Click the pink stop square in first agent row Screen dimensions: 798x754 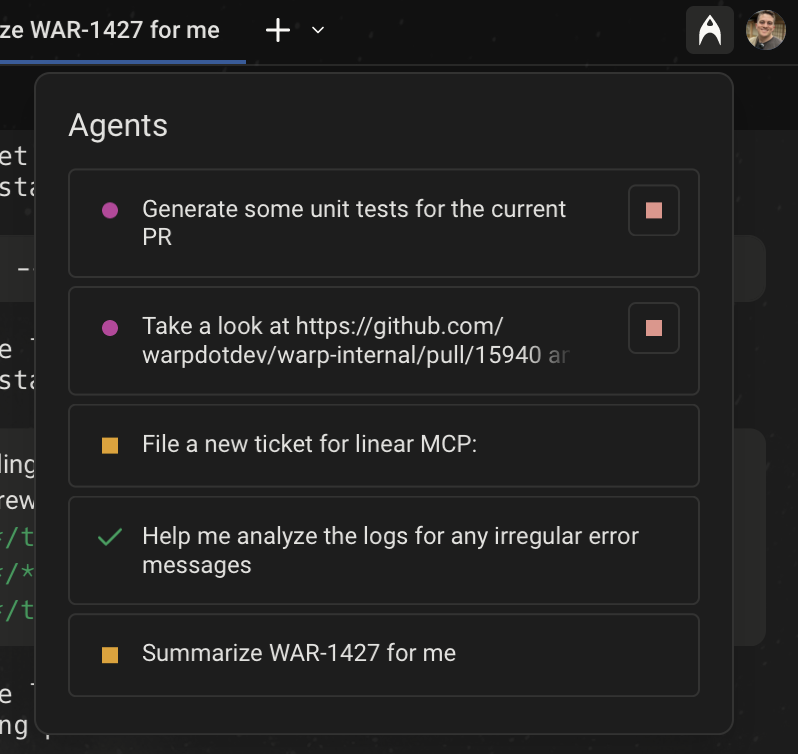[x=653, y=211]
